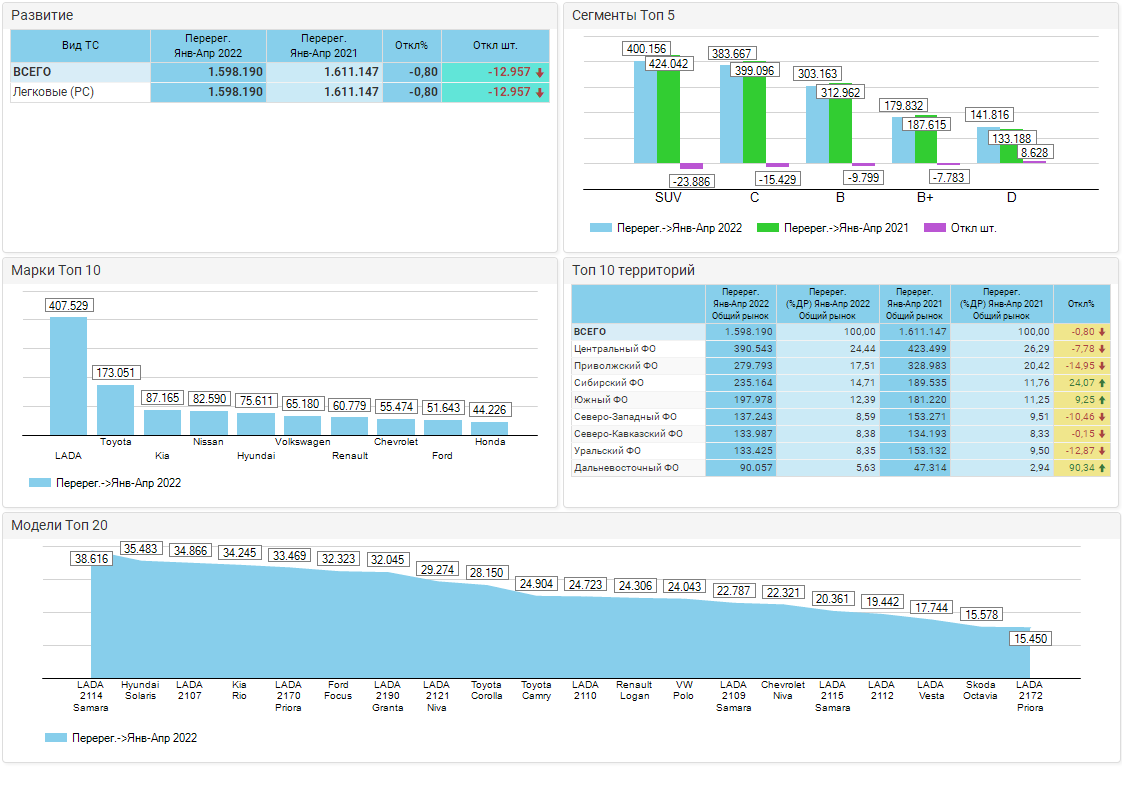Sort by Откл% header in Развитие table
Screen dimensions: 1122x793
(411, 46)
